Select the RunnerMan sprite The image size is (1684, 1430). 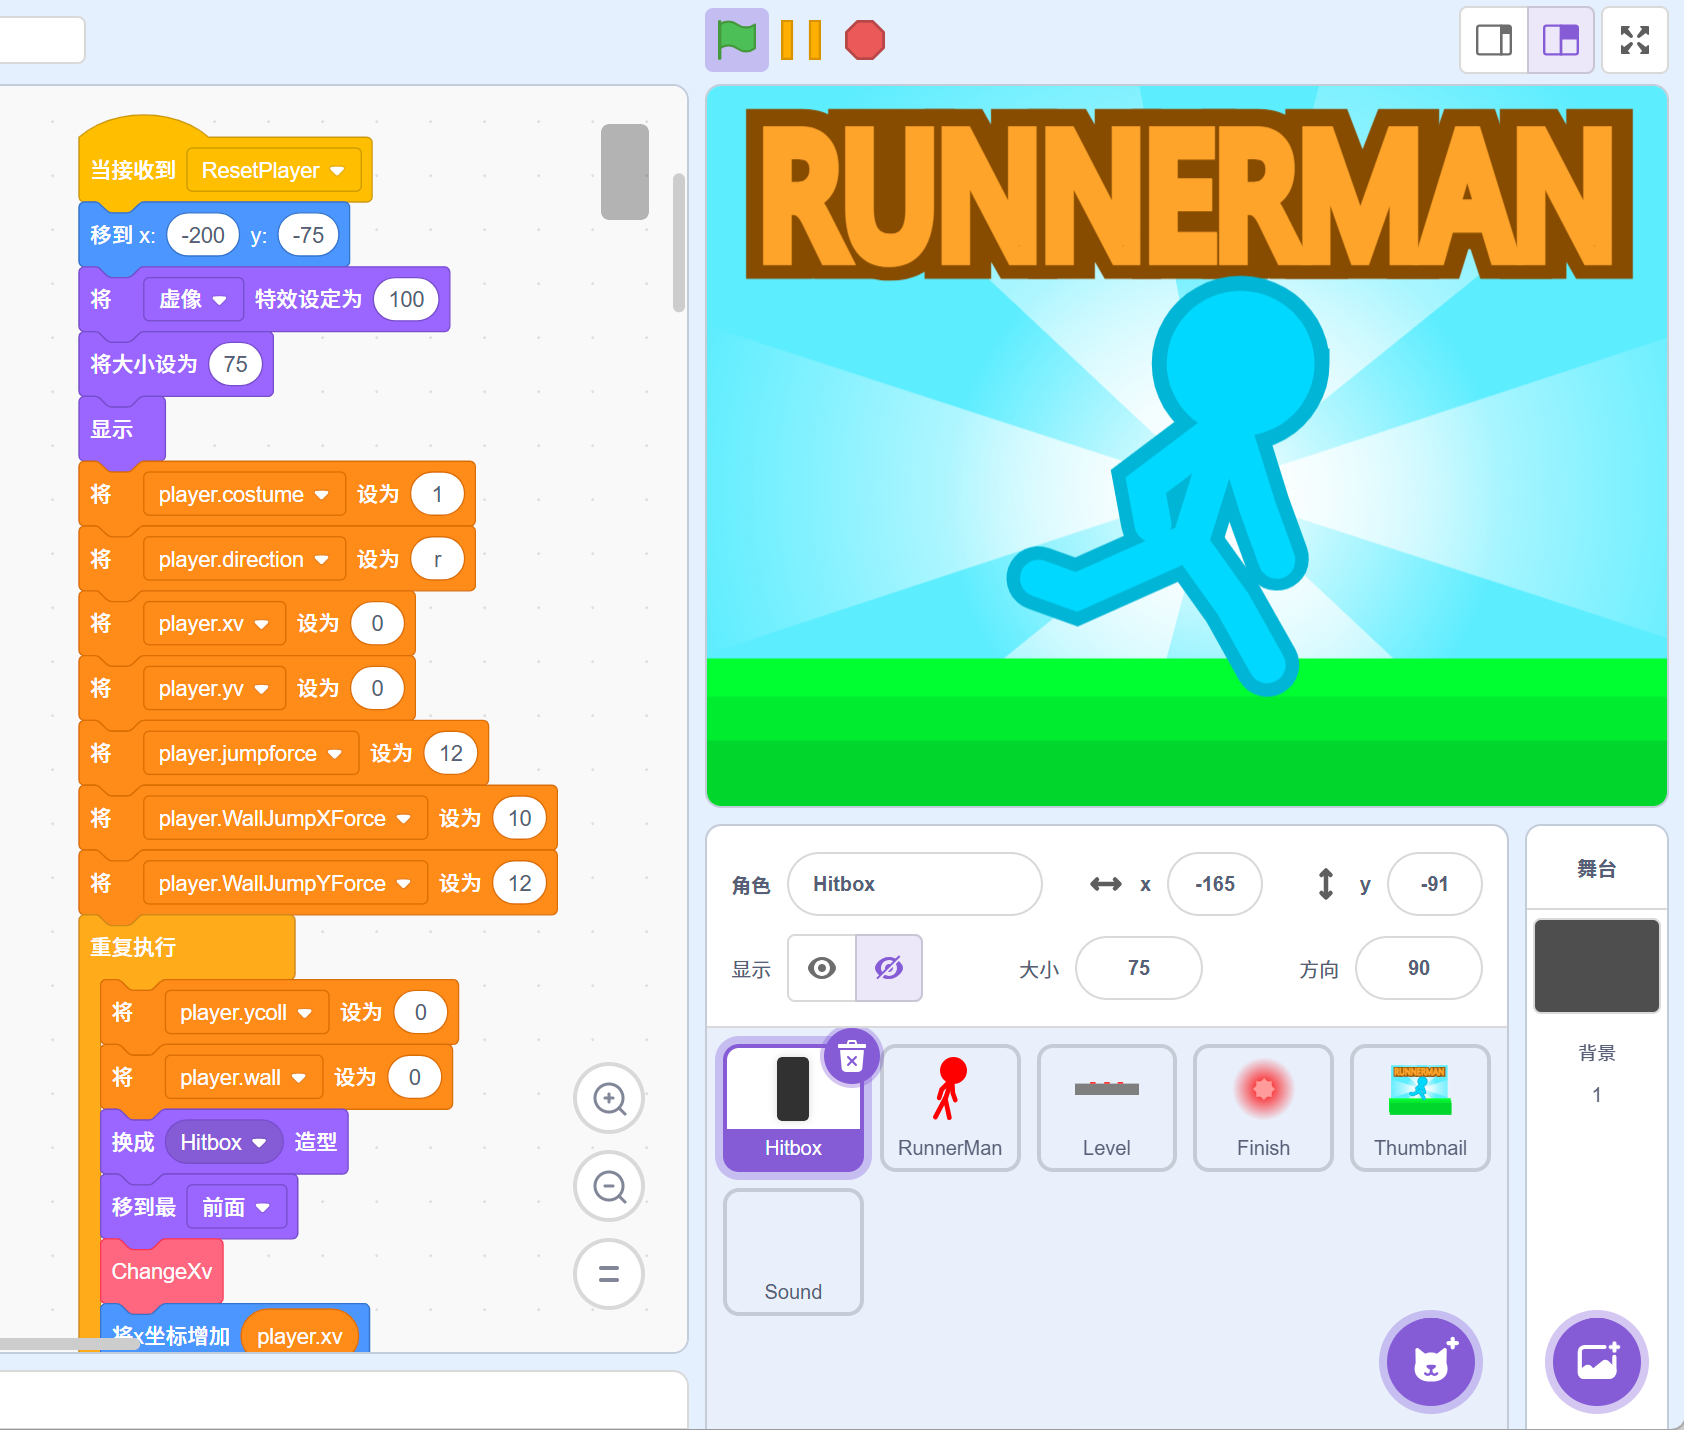(949, 1107)
